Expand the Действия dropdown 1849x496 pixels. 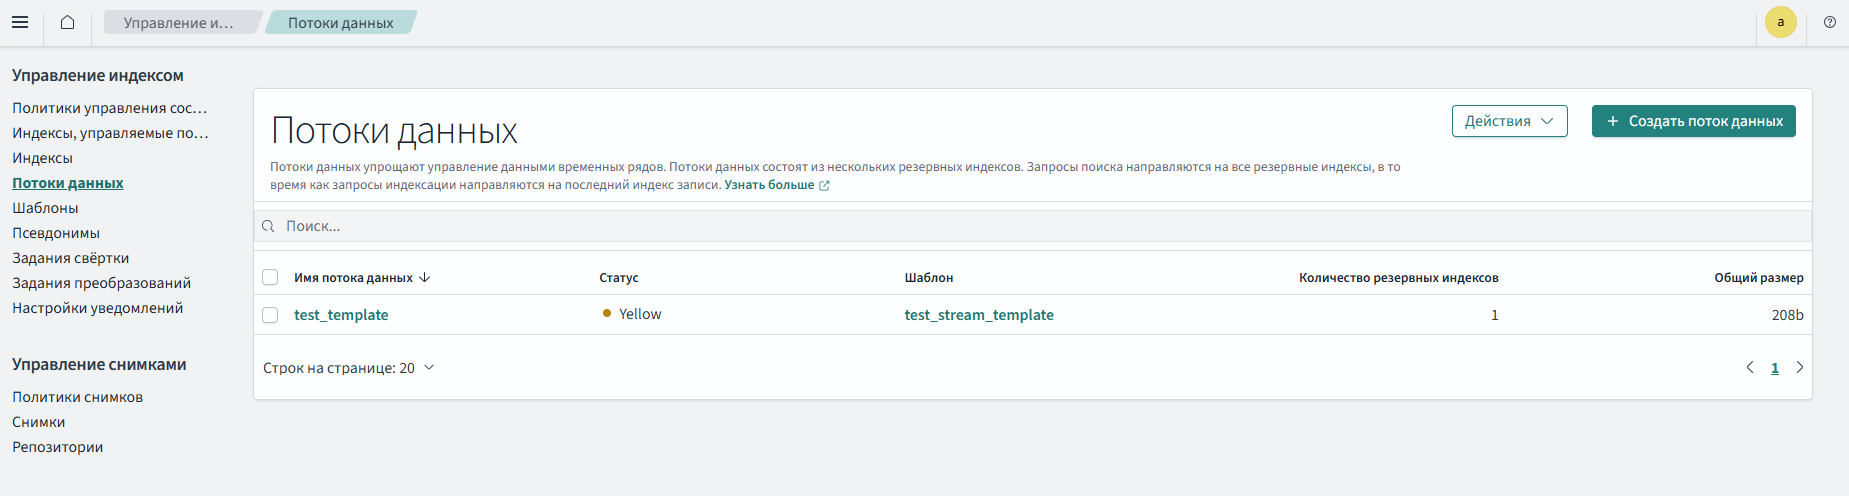[1509, 121]
